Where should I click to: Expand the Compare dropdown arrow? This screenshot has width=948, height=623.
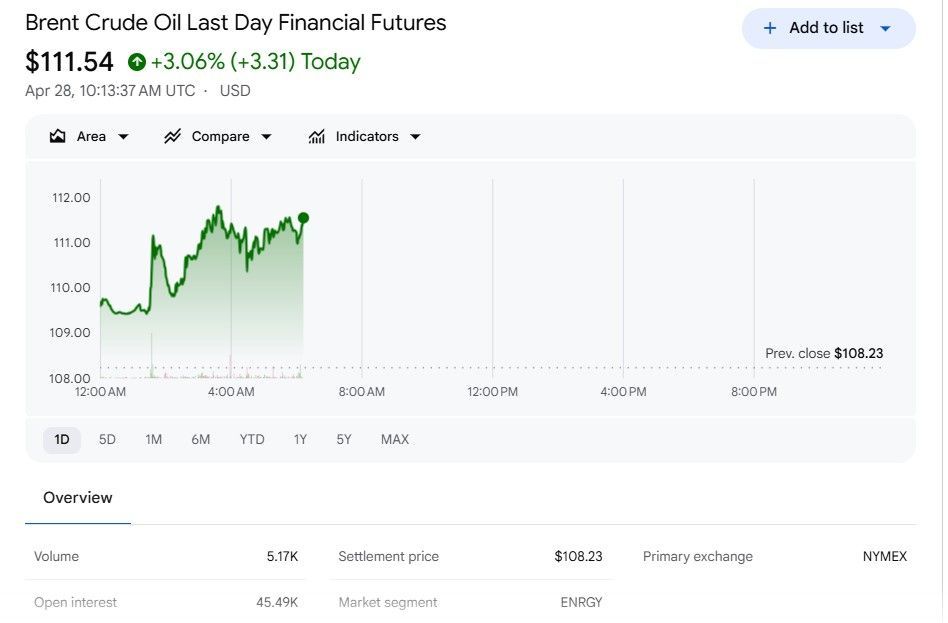click(267, 137)
